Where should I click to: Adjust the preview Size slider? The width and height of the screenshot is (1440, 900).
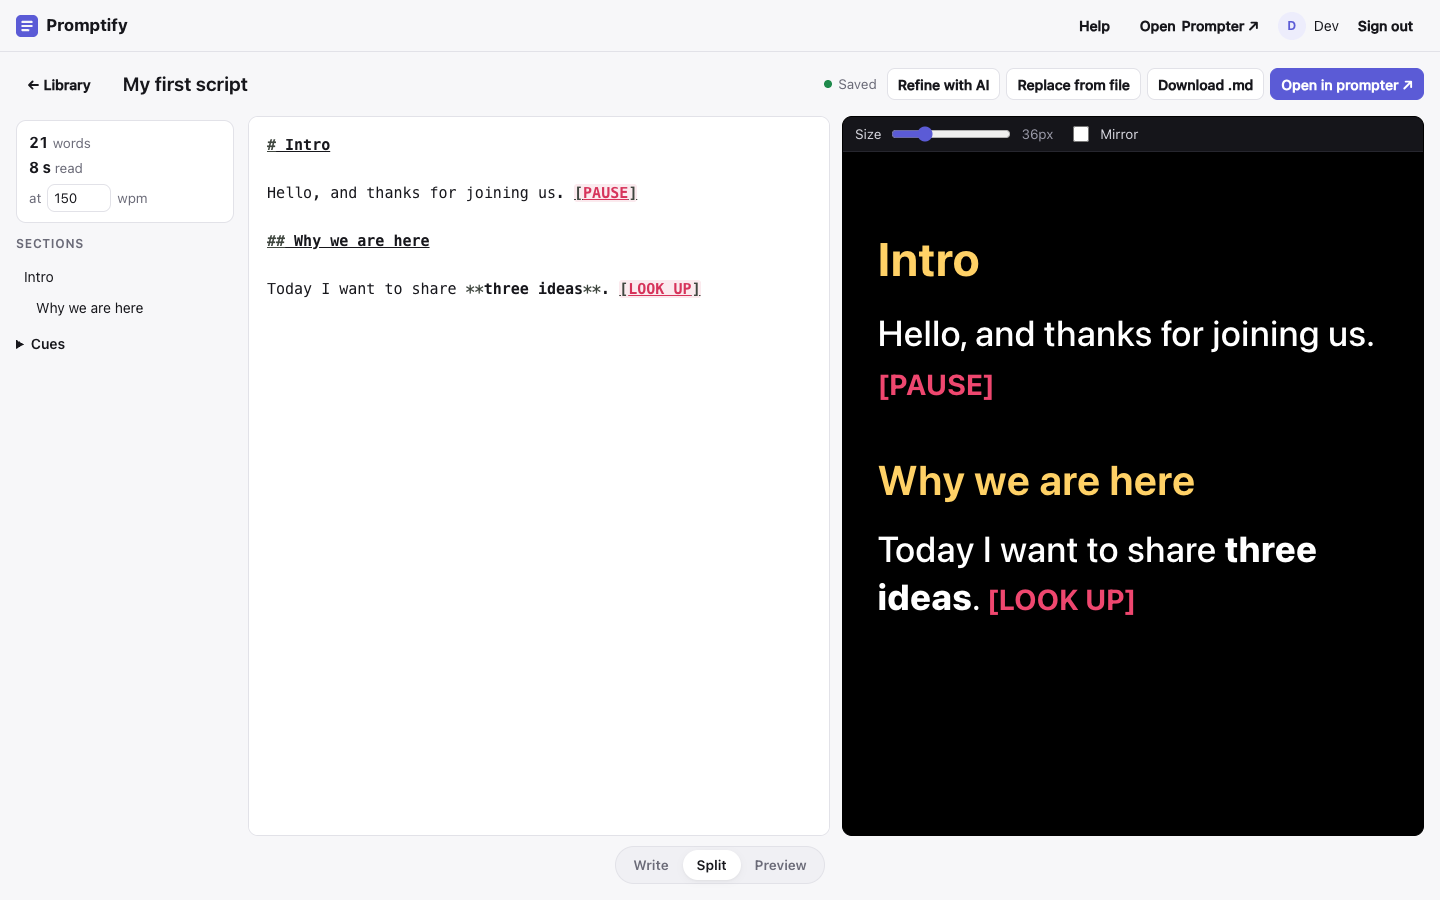pyautogui.click(x=951, y=134)
